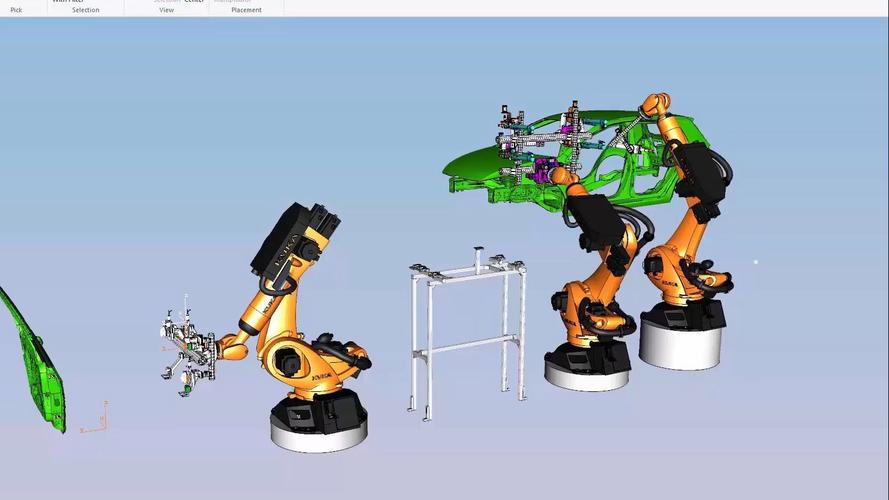Image resolution: width=889 pixels, height=500 pixels.
Task: Open the Selection ribbon group
Action: tap(85, 10)
